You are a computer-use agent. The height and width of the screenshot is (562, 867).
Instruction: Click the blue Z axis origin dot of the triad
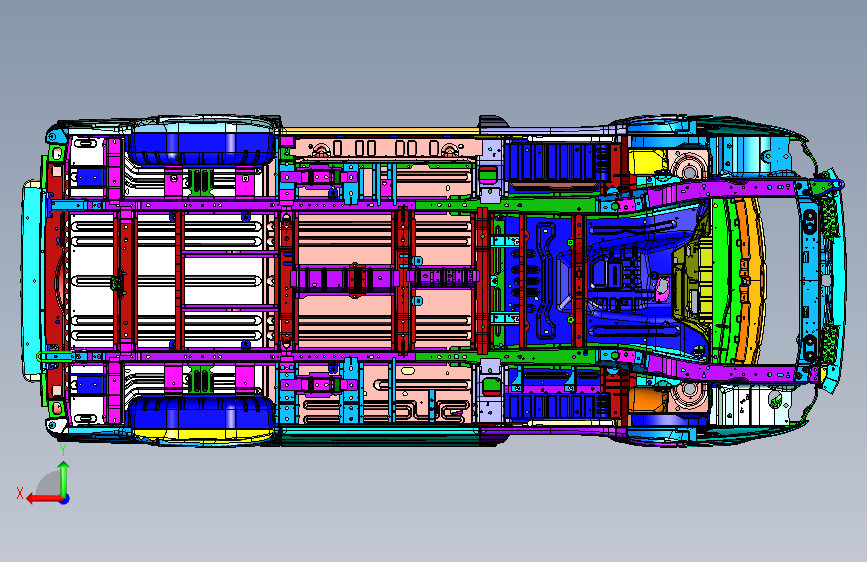coord(65,499)
